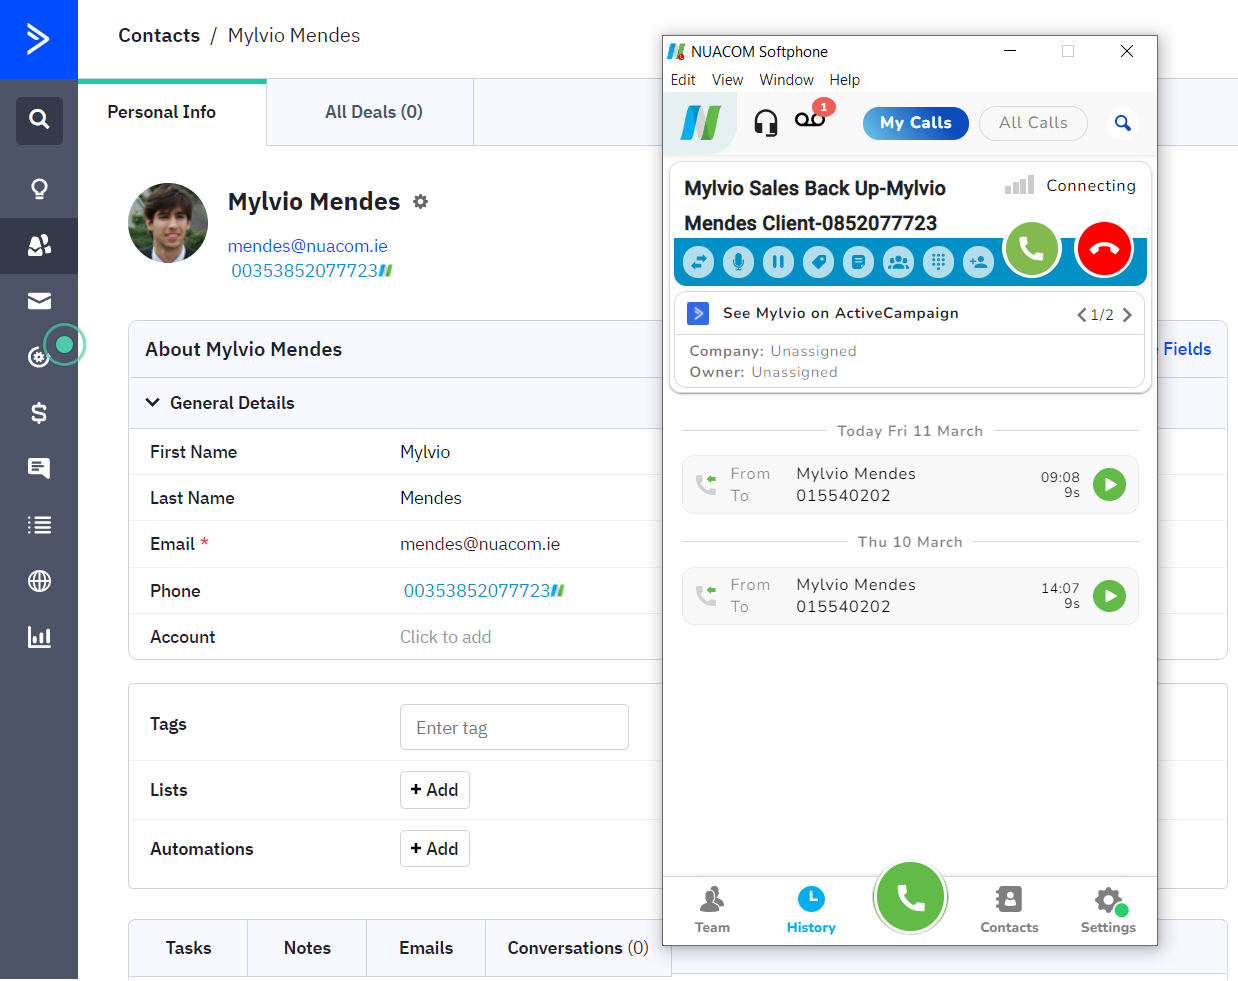Open the Automations gear icon in sidebar

(38, 357)
